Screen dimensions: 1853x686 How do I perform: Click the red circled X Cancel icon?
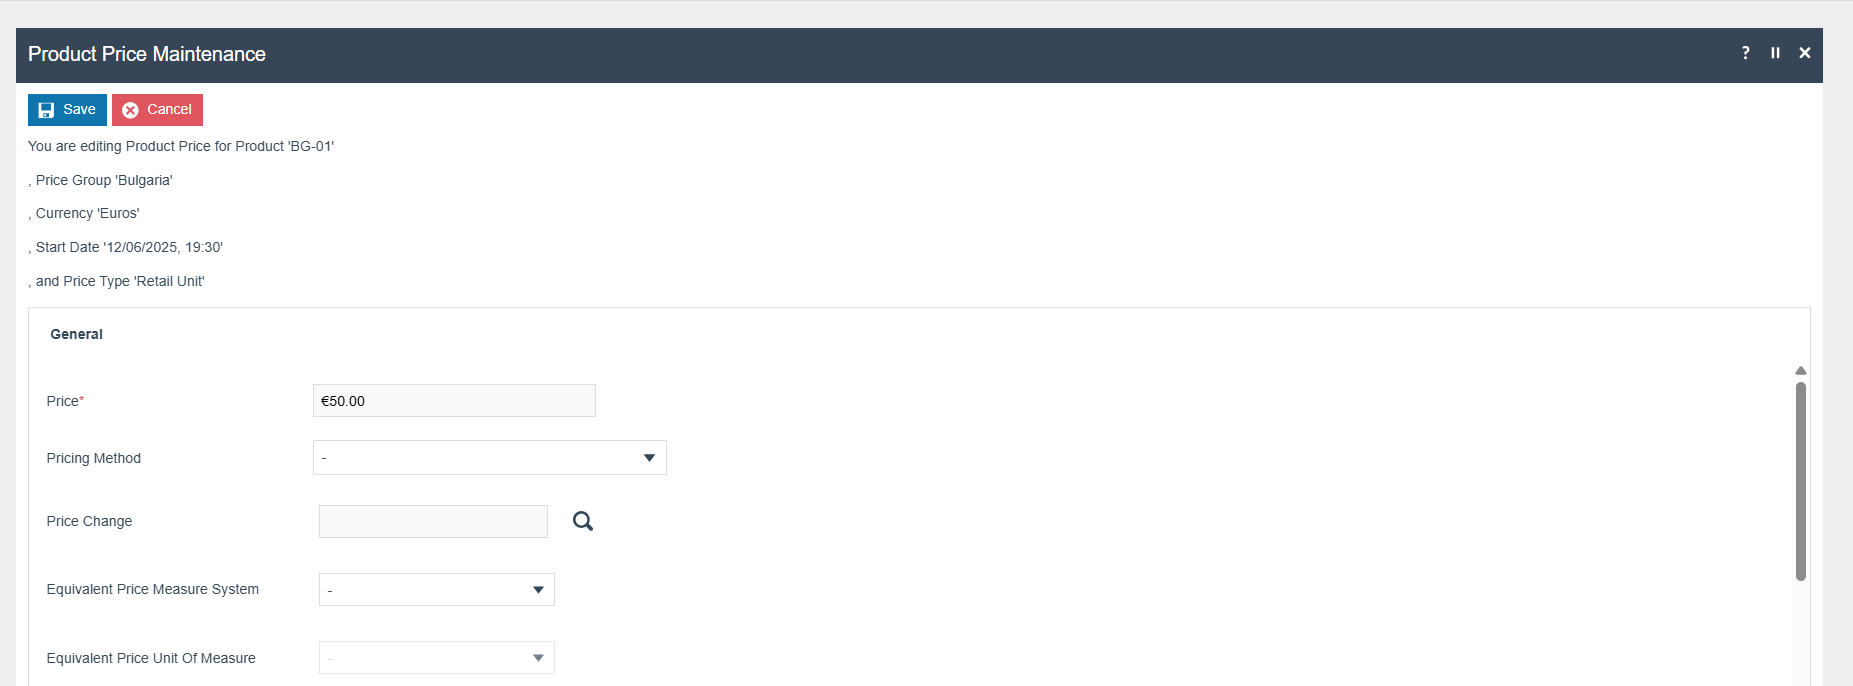point(131,110)
